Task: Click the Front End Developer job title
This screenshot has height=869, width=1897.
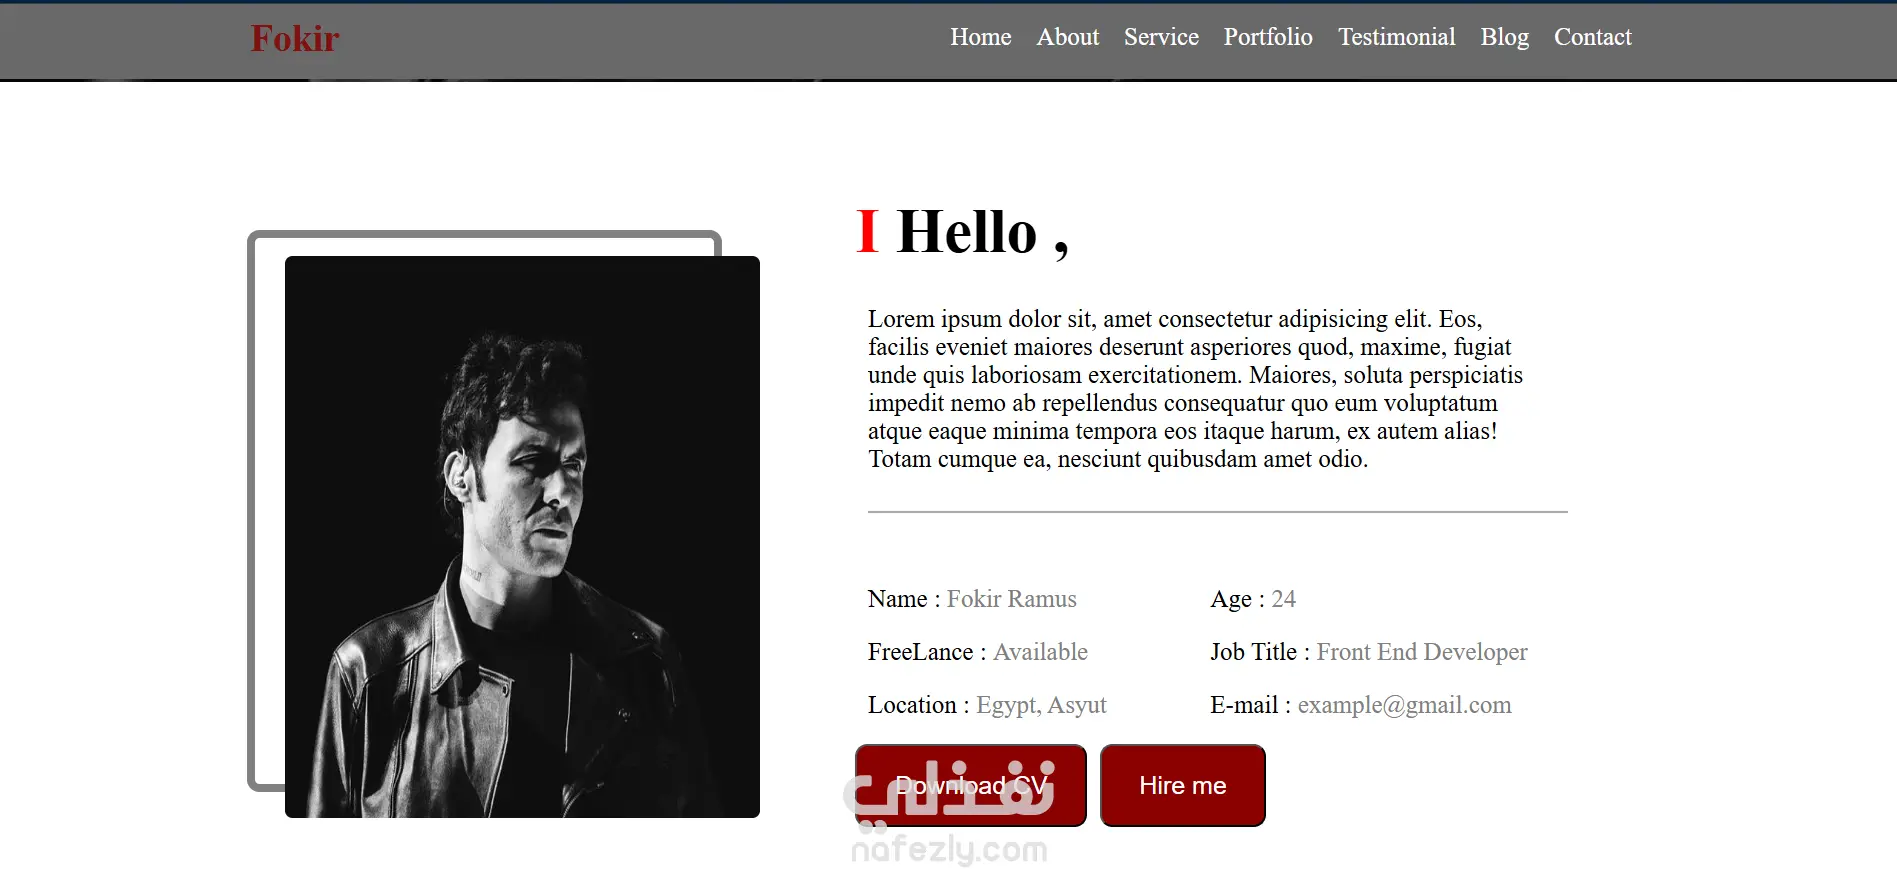Action: tap(1421, 652)
